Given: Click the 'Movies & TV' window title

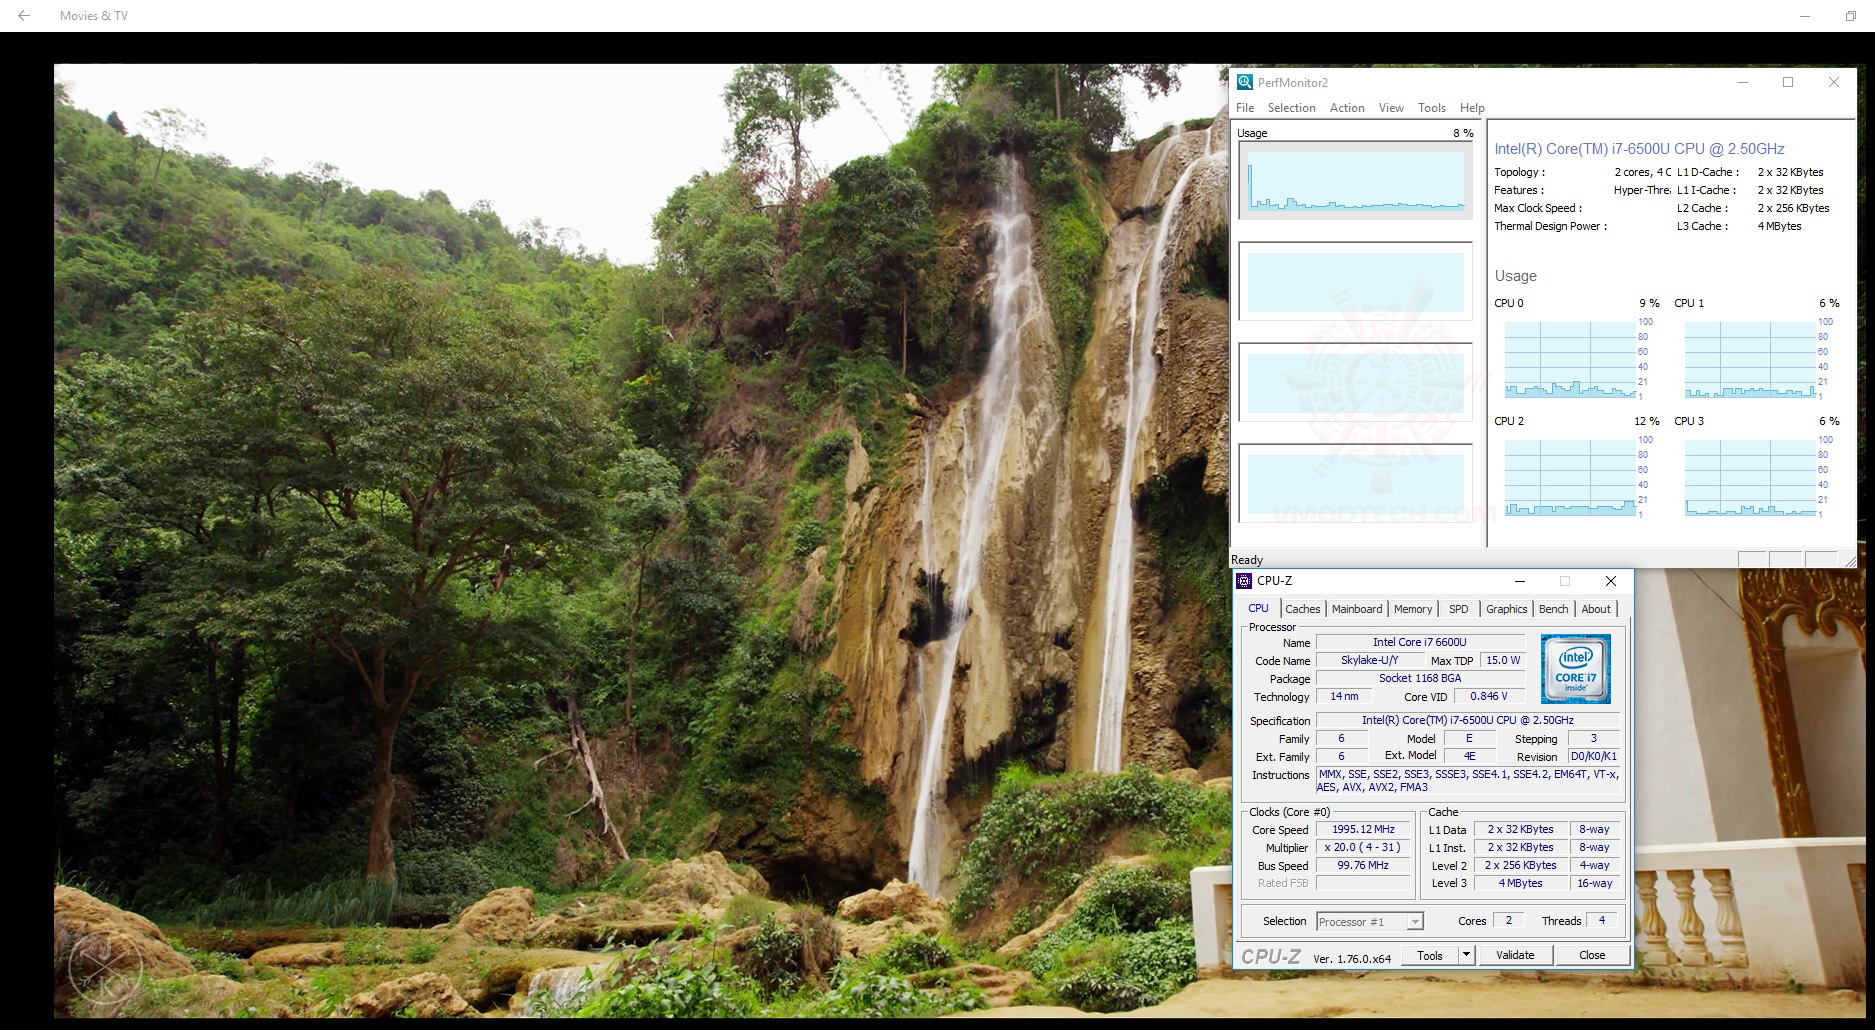Looking at the screenshot, I should [94, 16].
